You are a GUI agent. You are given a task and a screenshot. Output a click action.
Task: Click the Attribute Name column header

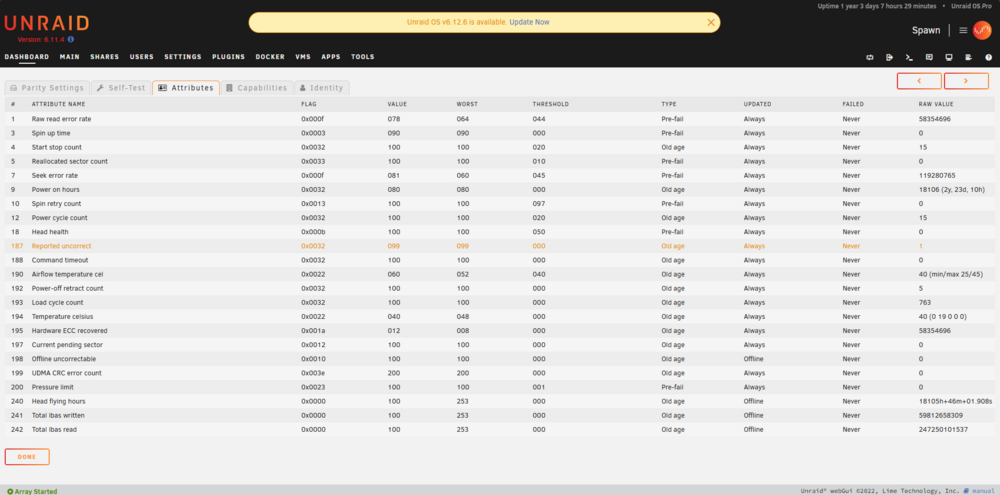pyautogui.click(x=59, y=104)
